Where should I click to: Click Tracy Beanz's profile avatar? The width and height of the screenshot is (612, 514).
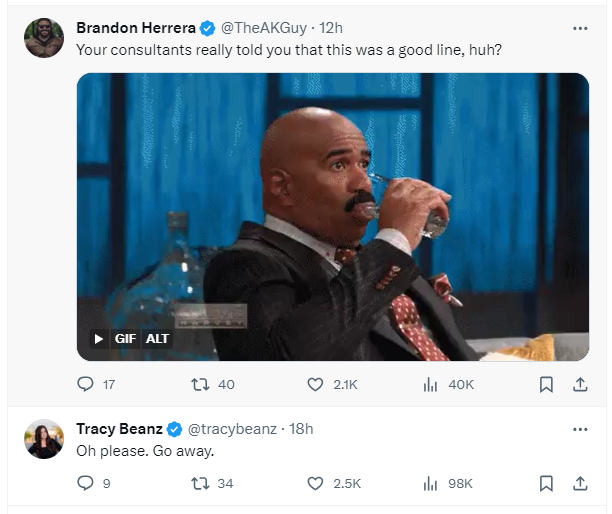pyautogui.click(x=45, y=439)
